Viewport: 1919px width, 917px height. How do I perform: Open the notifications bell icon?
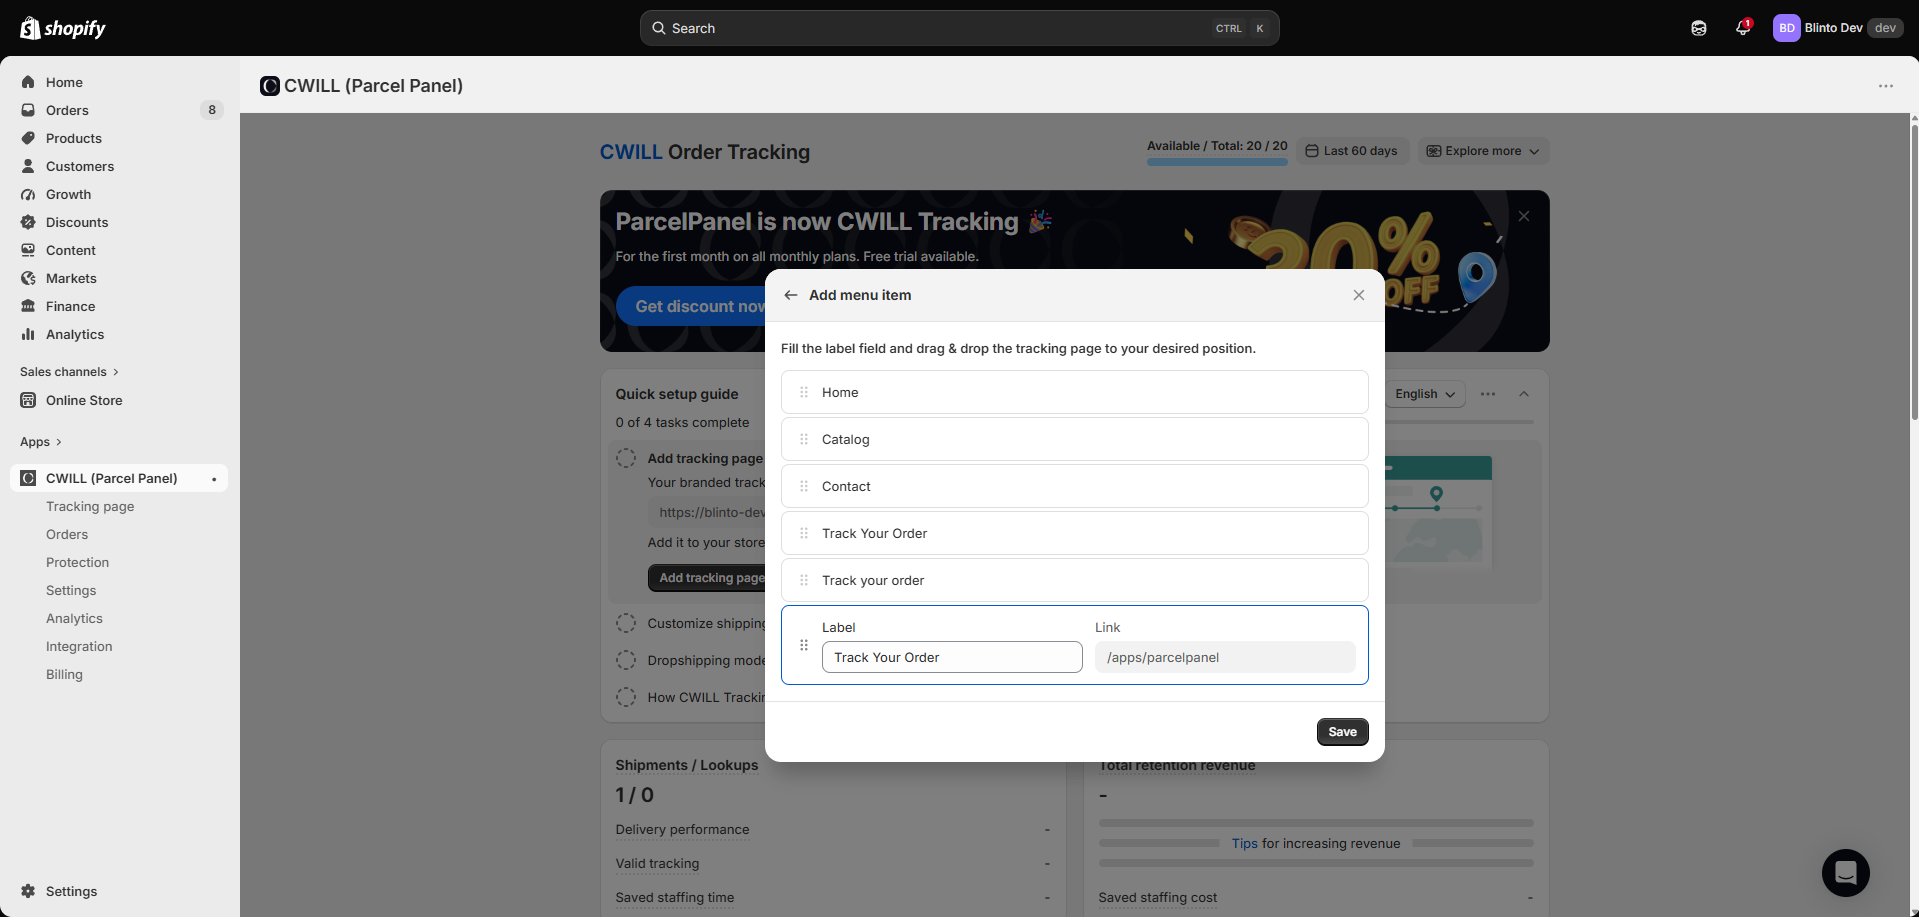(1743, 27)
